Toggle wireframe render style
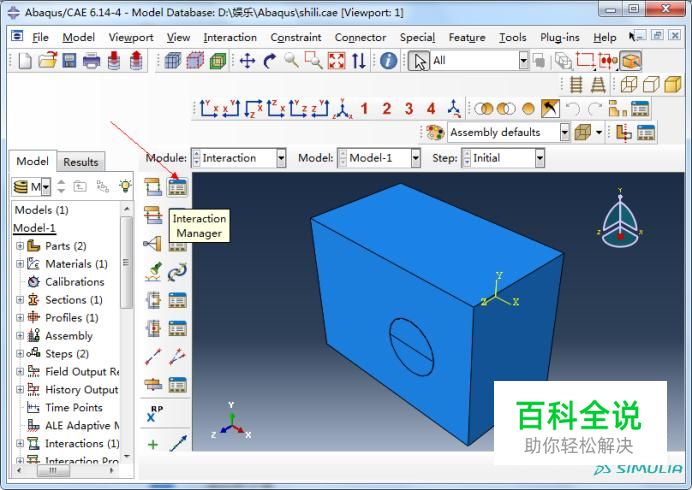Viewport: 692px width, 490px height. click(x=628, y=84)
